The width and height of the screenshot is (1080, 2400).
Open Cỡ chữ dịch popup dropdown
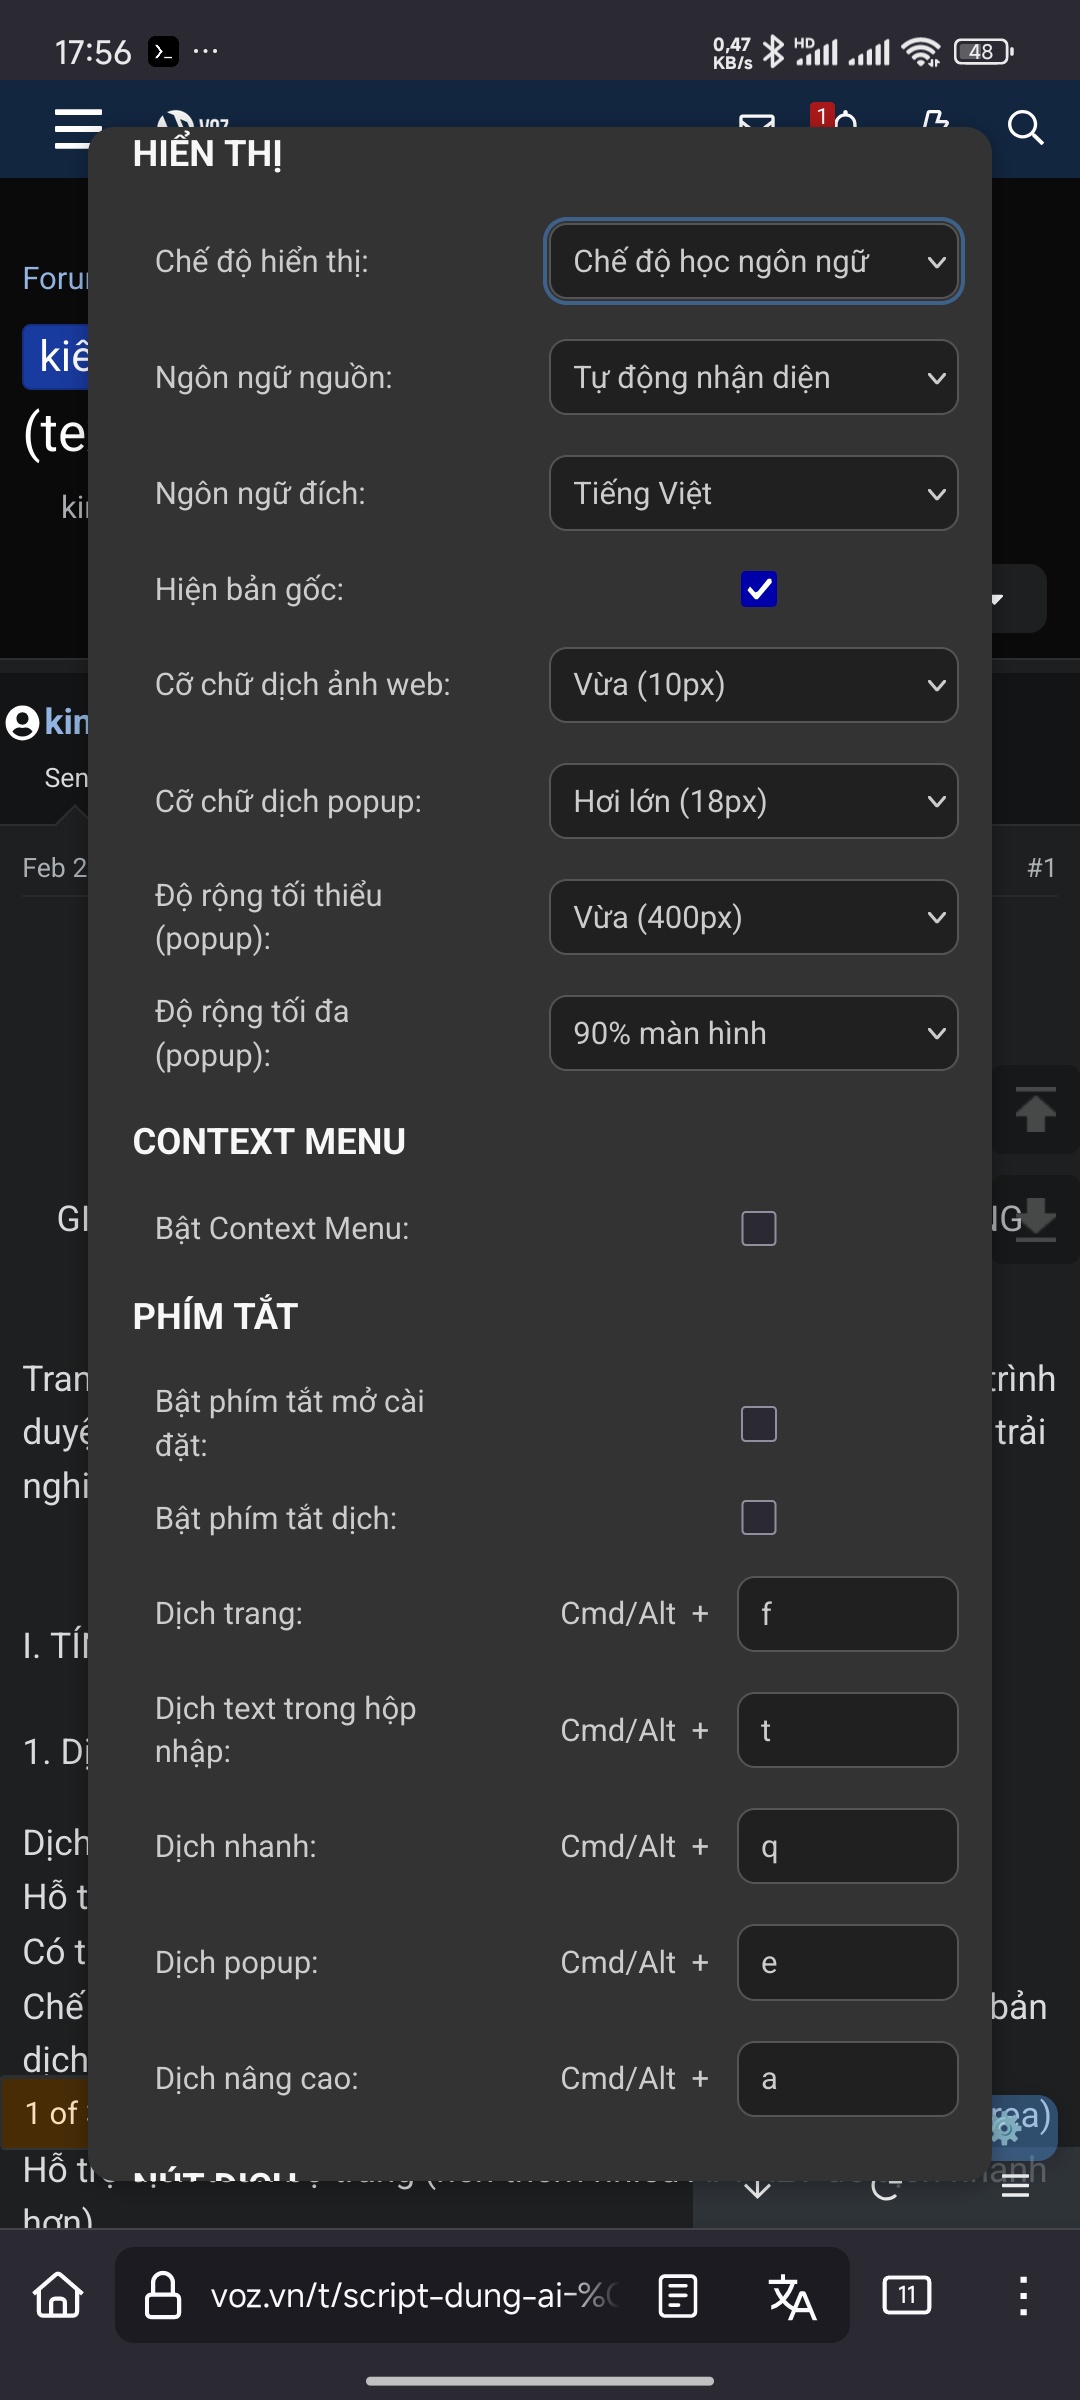point(754,801)
